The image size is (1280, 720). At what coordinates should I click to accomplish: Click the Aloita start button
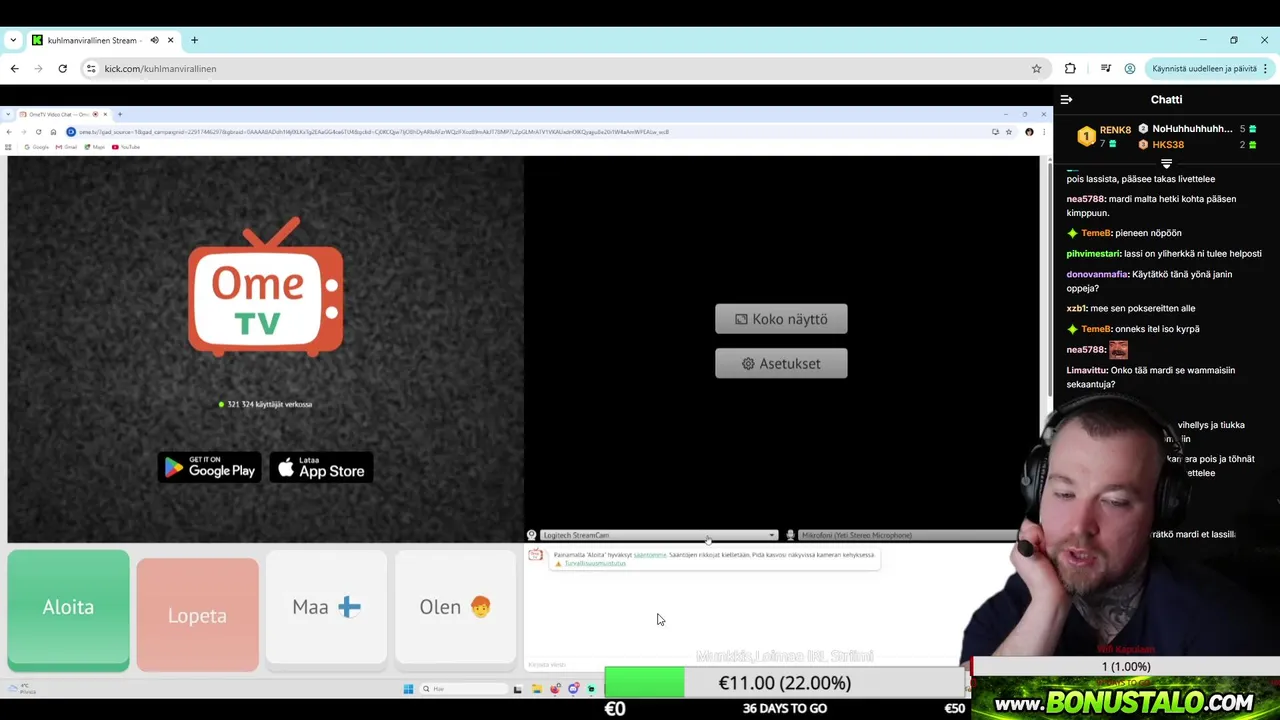pyautogui.click(x=68, y=608)
